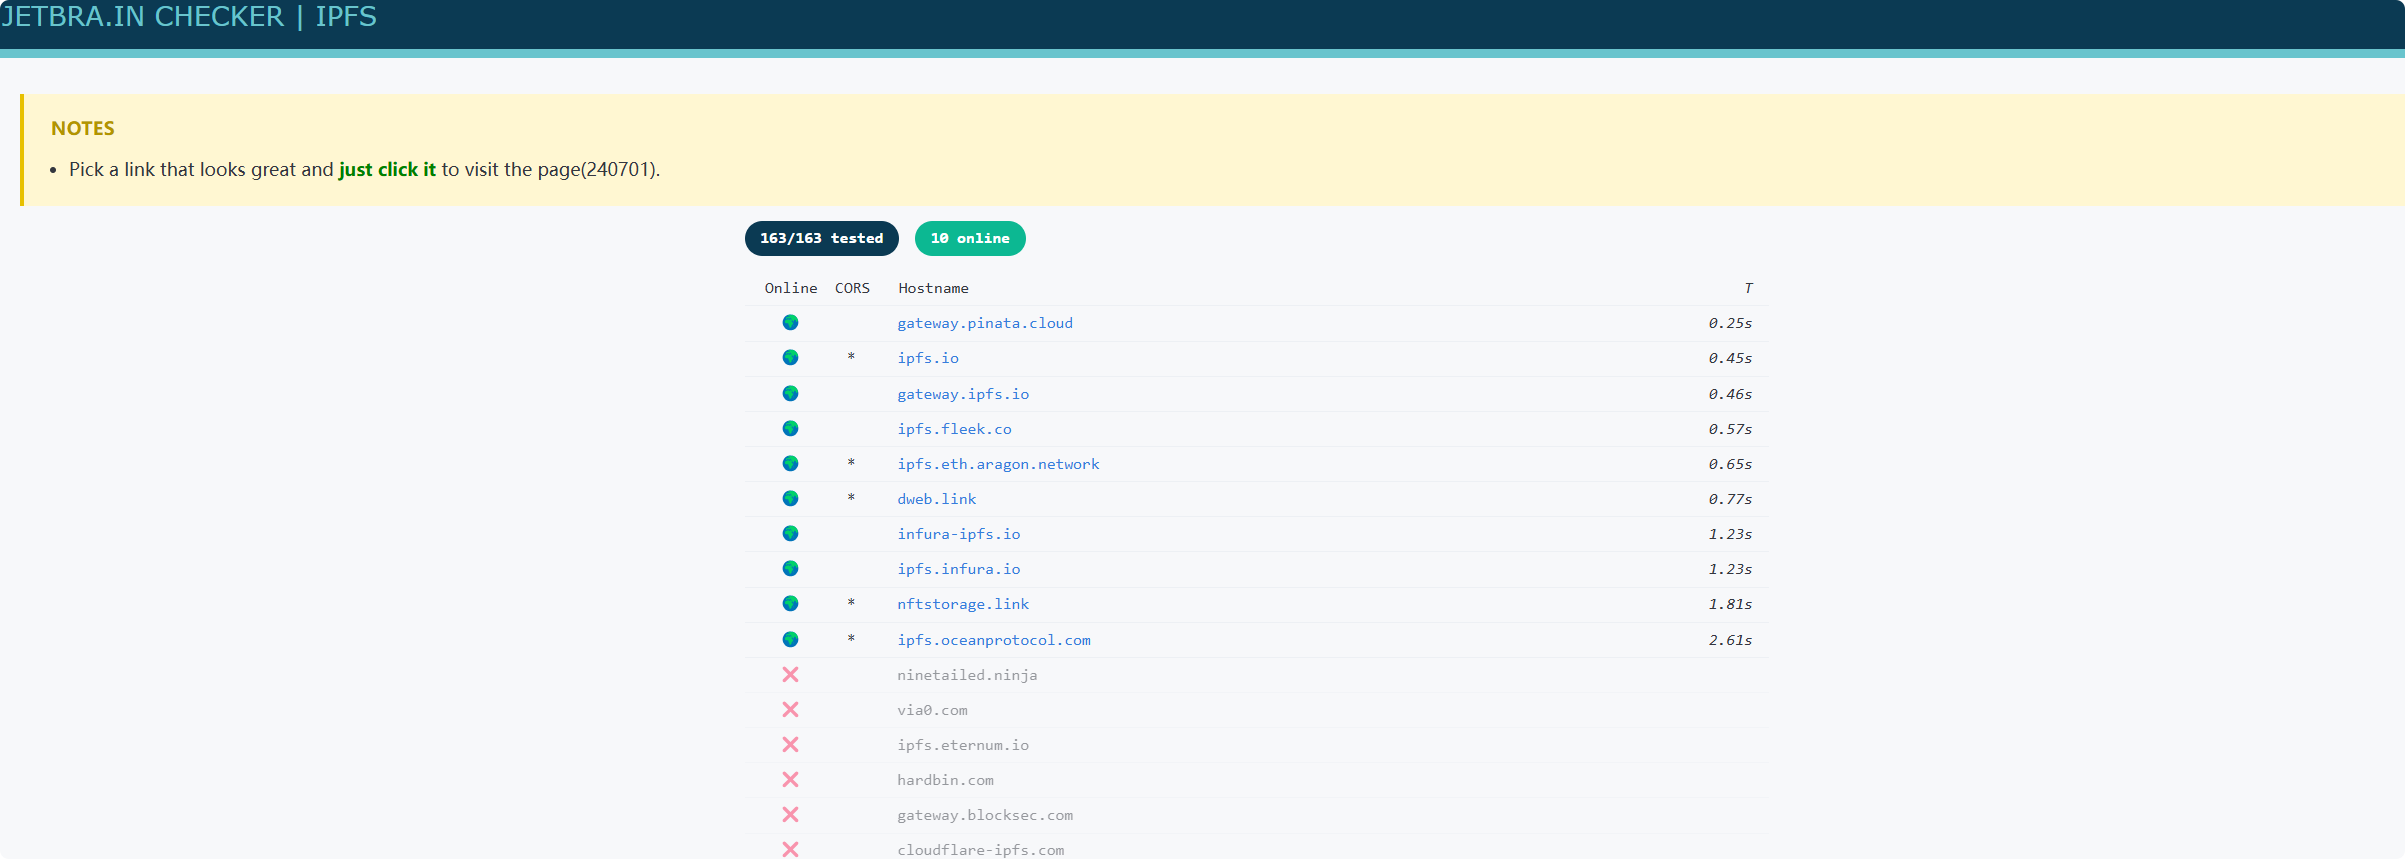Viewport: 2405px width, 859px height.
Task: Click the CORS asterisk for ipfs.eth.aragon.network
Action: [851, 463]
